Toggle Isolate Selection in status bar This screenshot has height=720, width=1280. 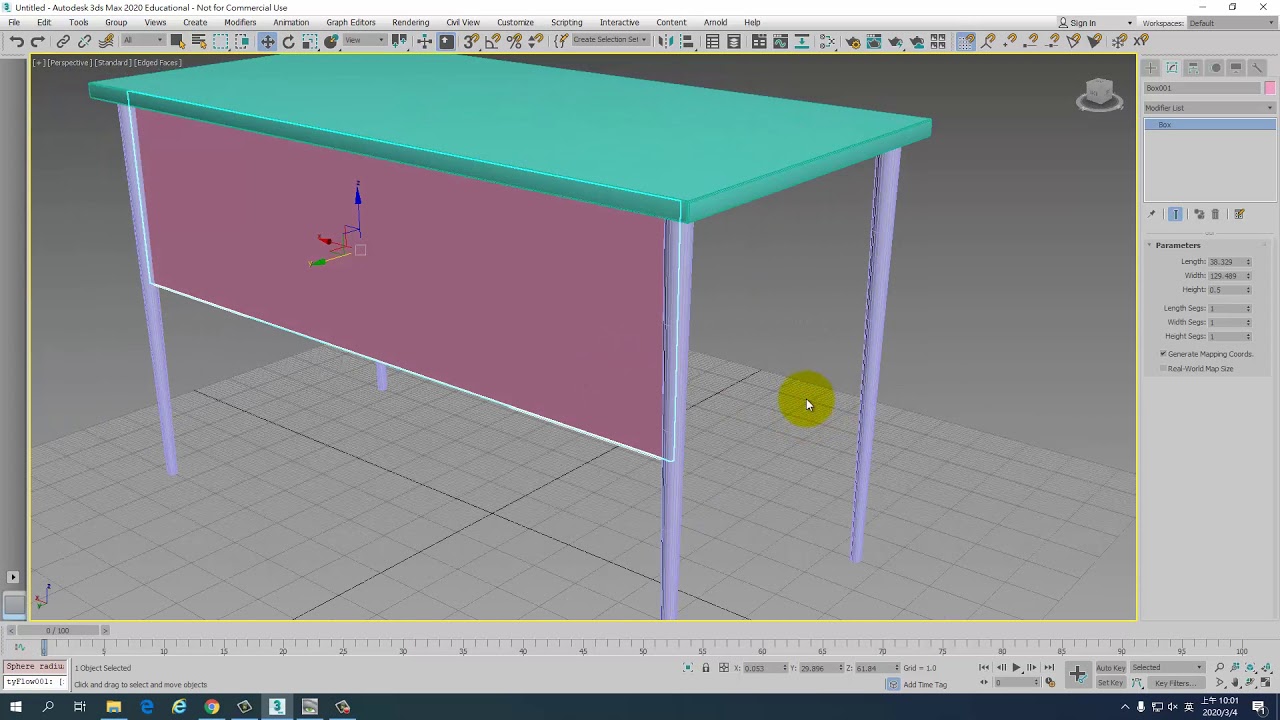pos(688,668)
